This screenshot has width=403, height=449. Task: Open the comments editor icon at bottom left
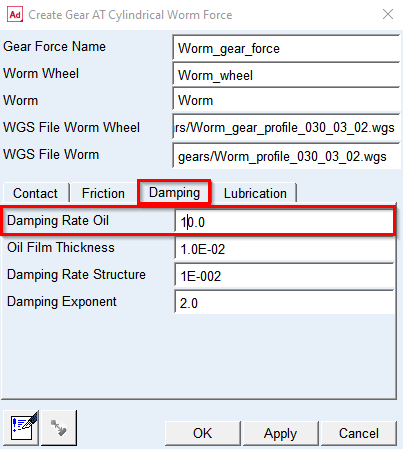[21, 428]
